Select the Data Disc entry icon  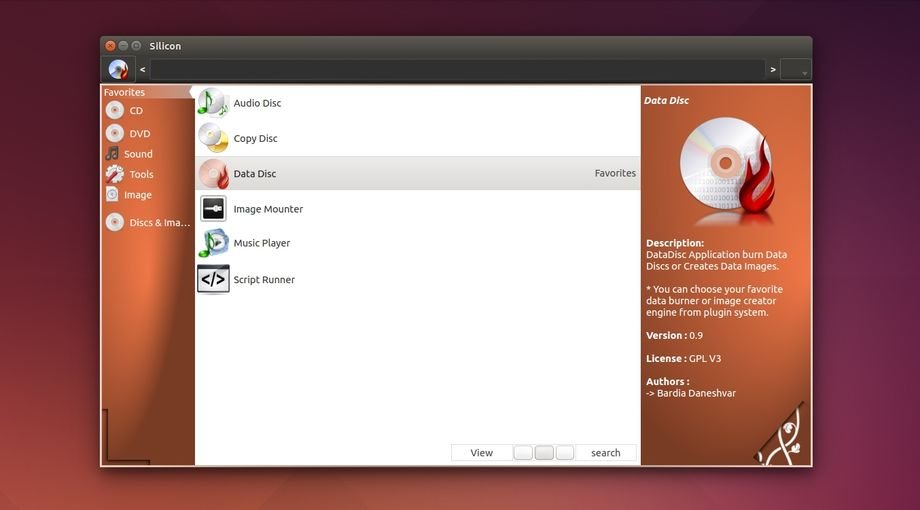(213, 174)
